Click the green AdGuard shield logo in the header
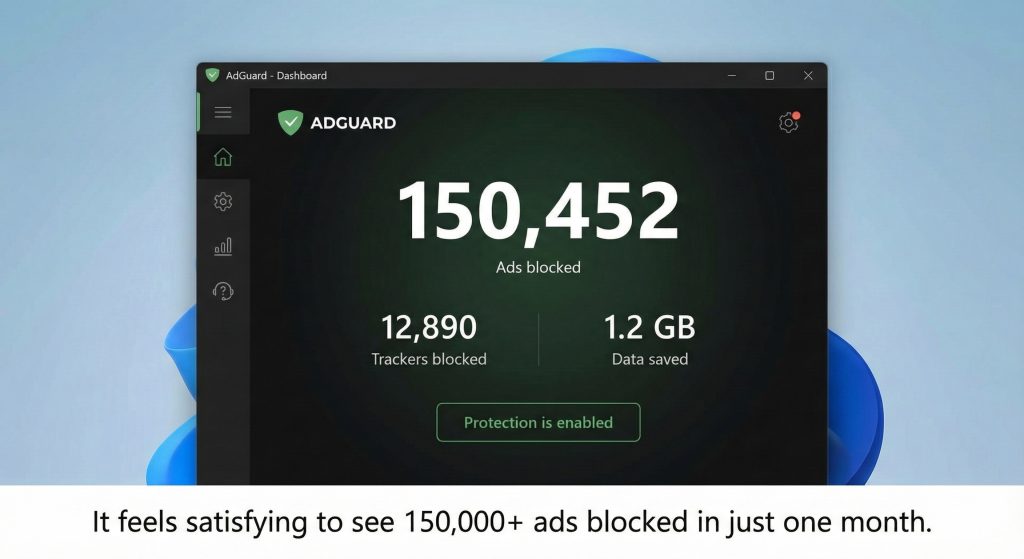 pos(290,123)
